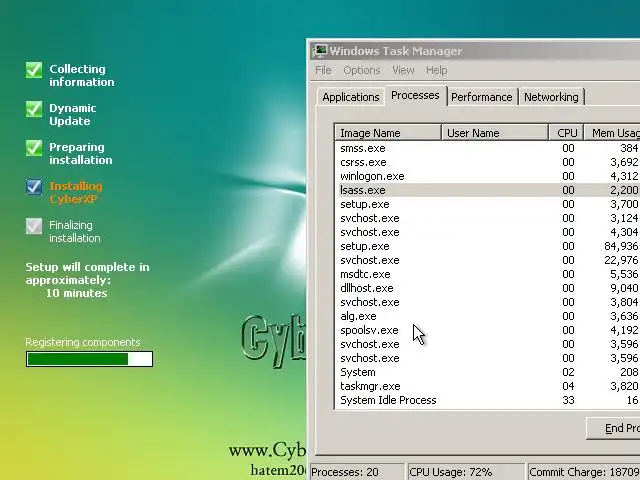Open the Networking tab

click(551, 97)
